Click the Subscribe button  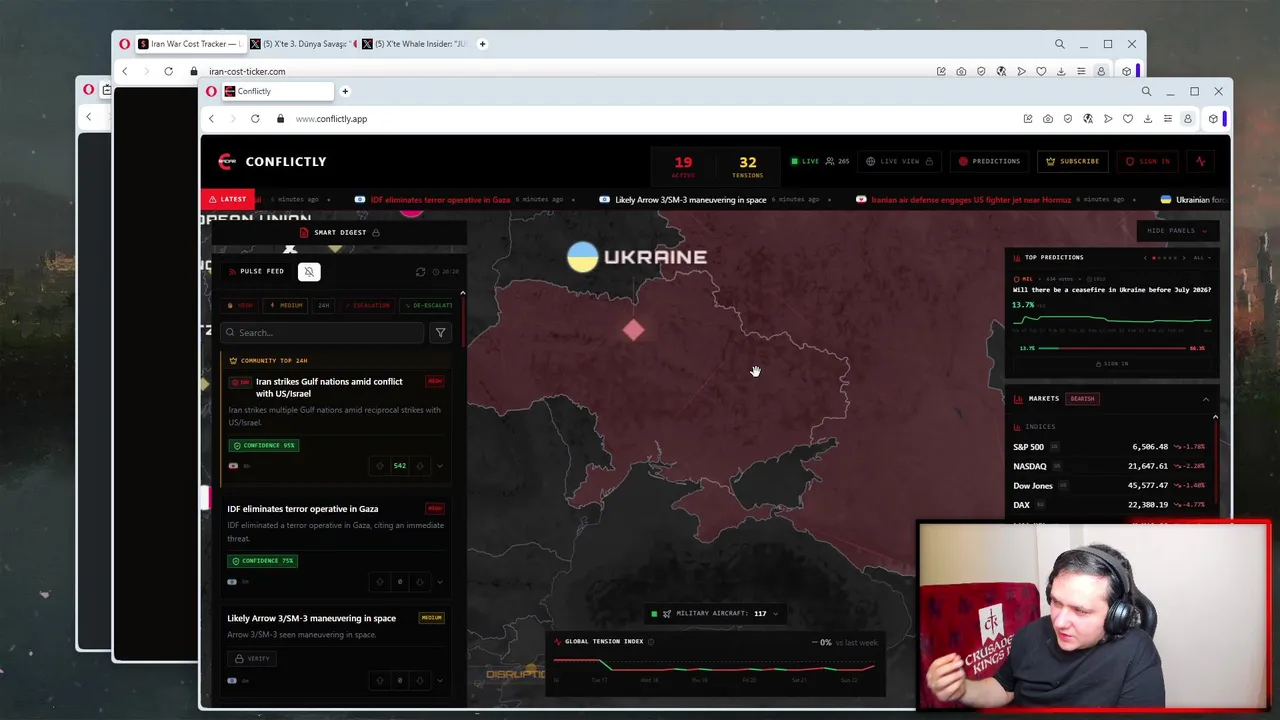point(1072,161)
